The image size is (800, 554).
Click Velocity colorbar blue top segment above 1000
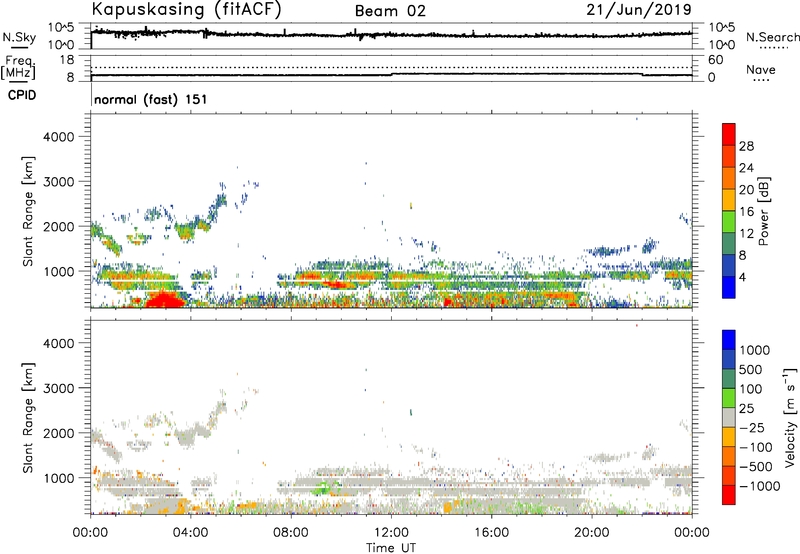tap(729, 340)
